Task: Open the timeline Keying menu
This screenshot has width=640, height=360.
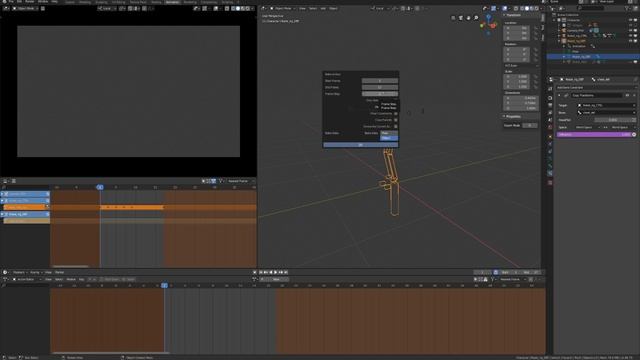Action: 36,272
